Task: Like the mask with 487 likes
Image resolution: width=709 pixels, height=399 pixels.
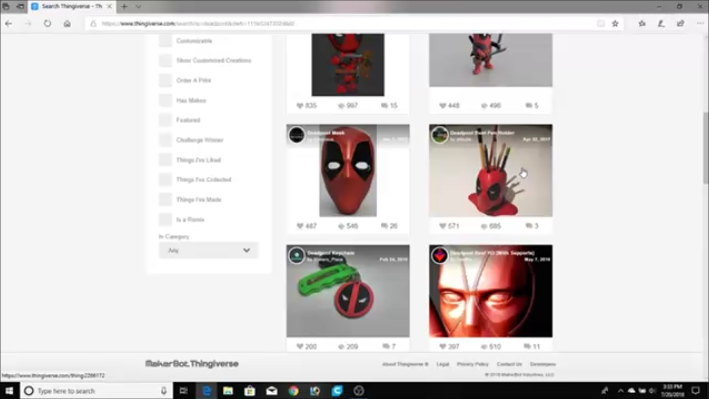Action: (x=300, y=226)
